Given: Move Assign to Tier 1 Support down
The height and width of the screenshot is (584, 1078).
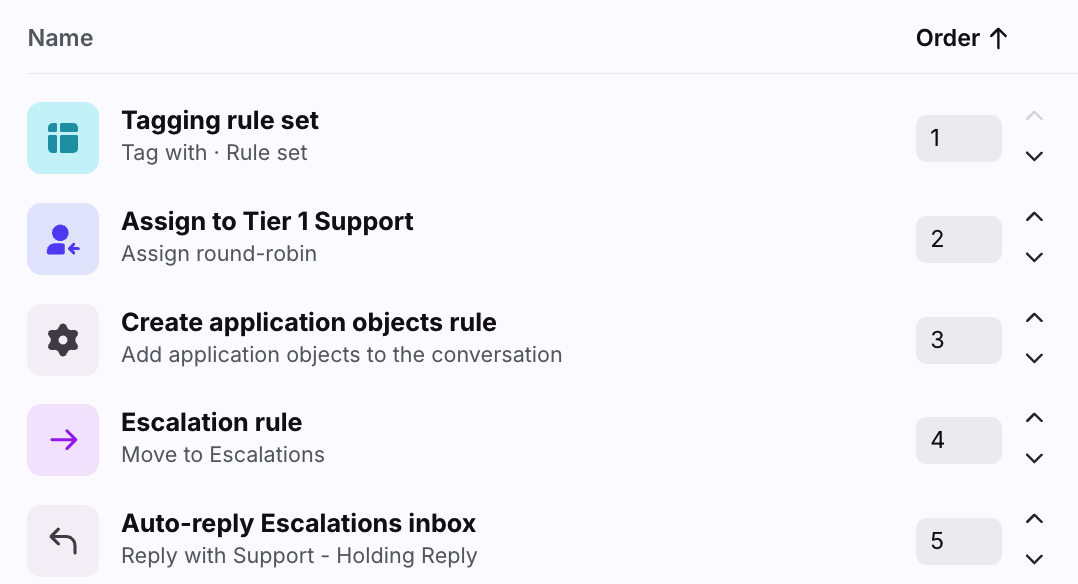Looking at the screenshot, I should click(1034, 258).
